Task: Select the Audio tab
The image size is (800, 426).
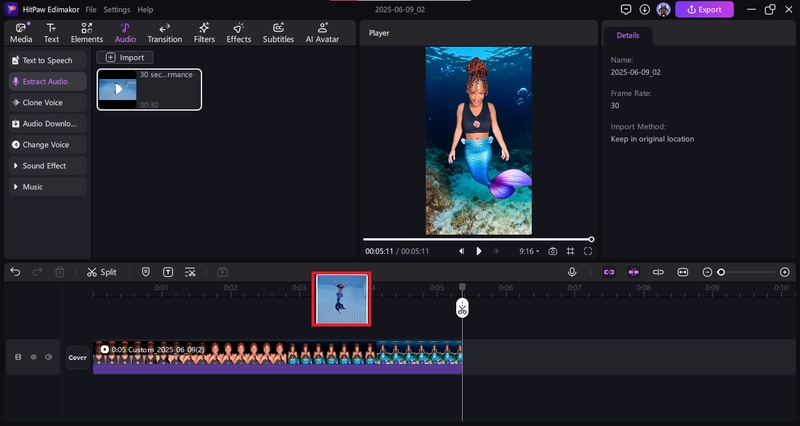Action: pyautogui.click(x=125, y=33)
